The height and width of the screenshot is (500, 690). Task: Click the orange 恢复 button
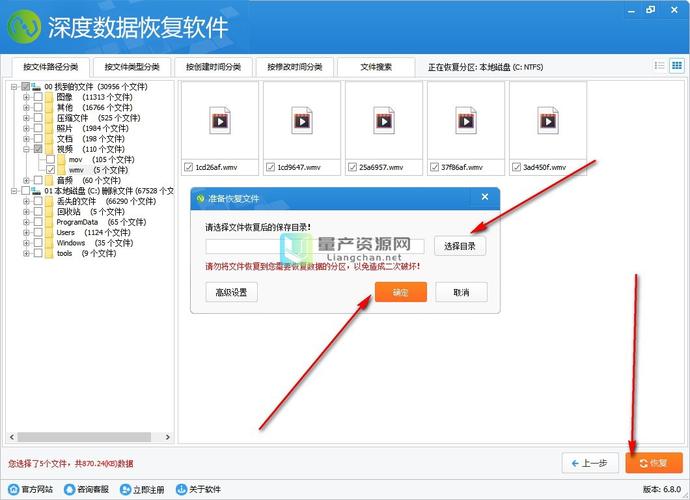click(654, 463)
